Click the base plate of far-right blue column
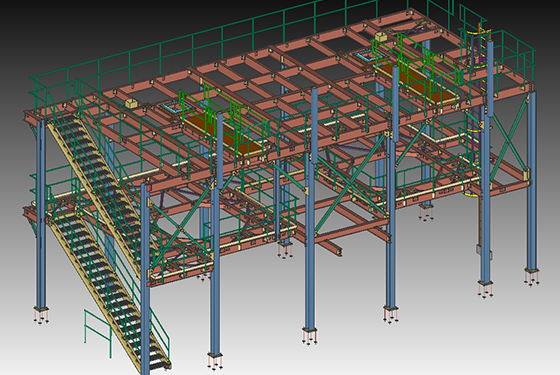Image resolution: width=560 pixels, height=375 pixels. point(532,270)
